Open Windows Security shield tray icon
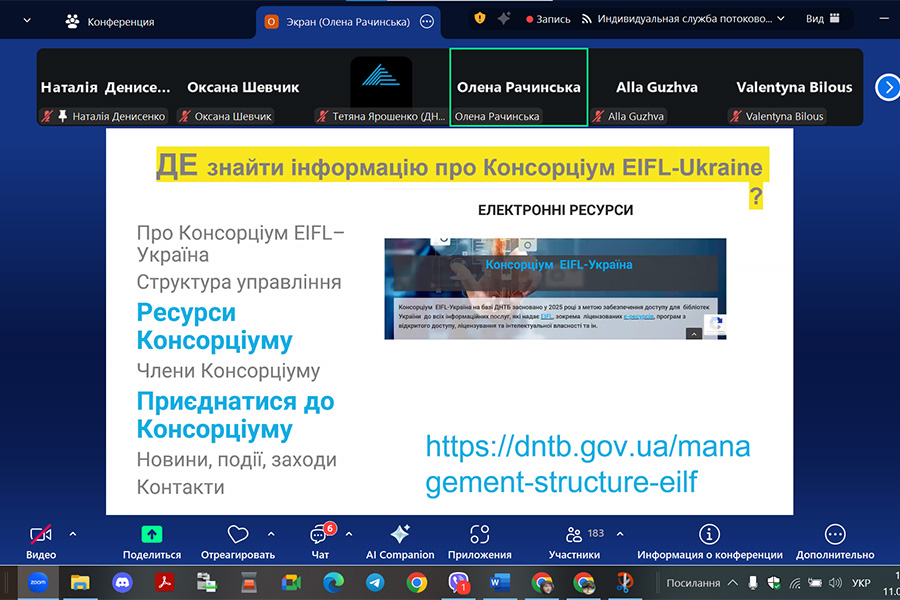Image resolution: width=900 pixels, height=600 pixels. pyautogui.click(x=774, y=583)
